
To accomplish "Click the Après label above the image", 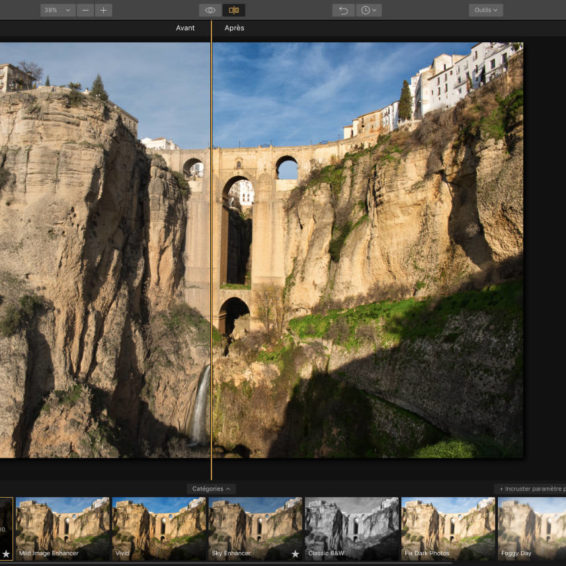I will click(x=234, y=28).
